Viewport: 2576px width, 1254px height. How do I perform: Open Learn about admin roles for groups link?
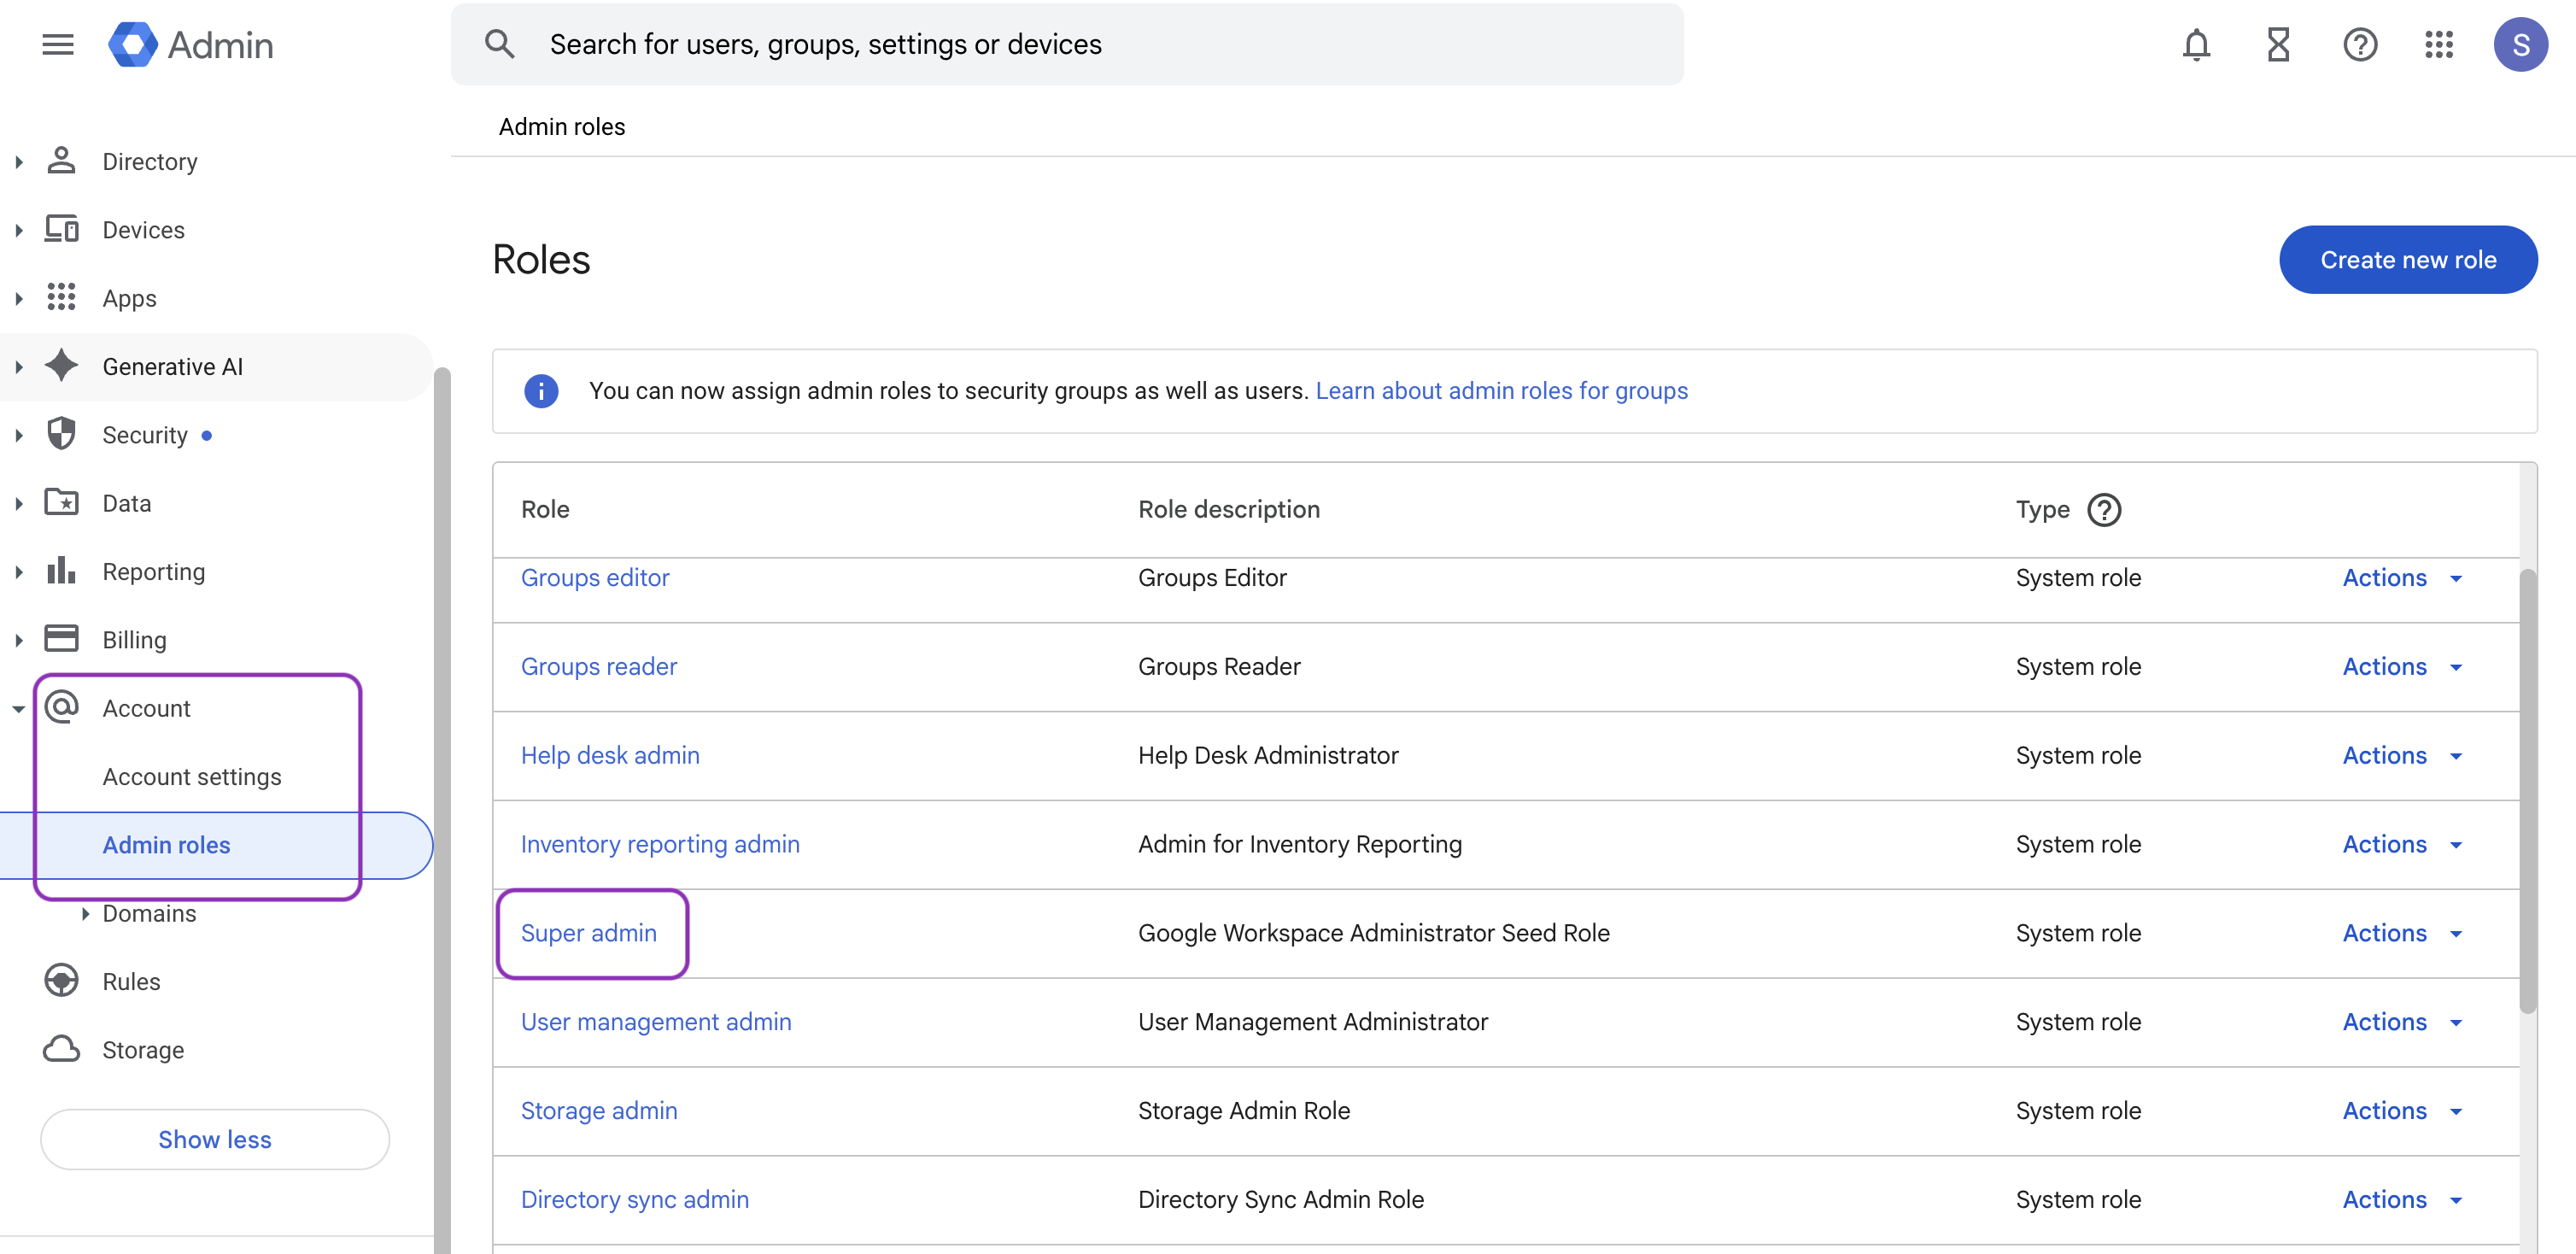1501,391
